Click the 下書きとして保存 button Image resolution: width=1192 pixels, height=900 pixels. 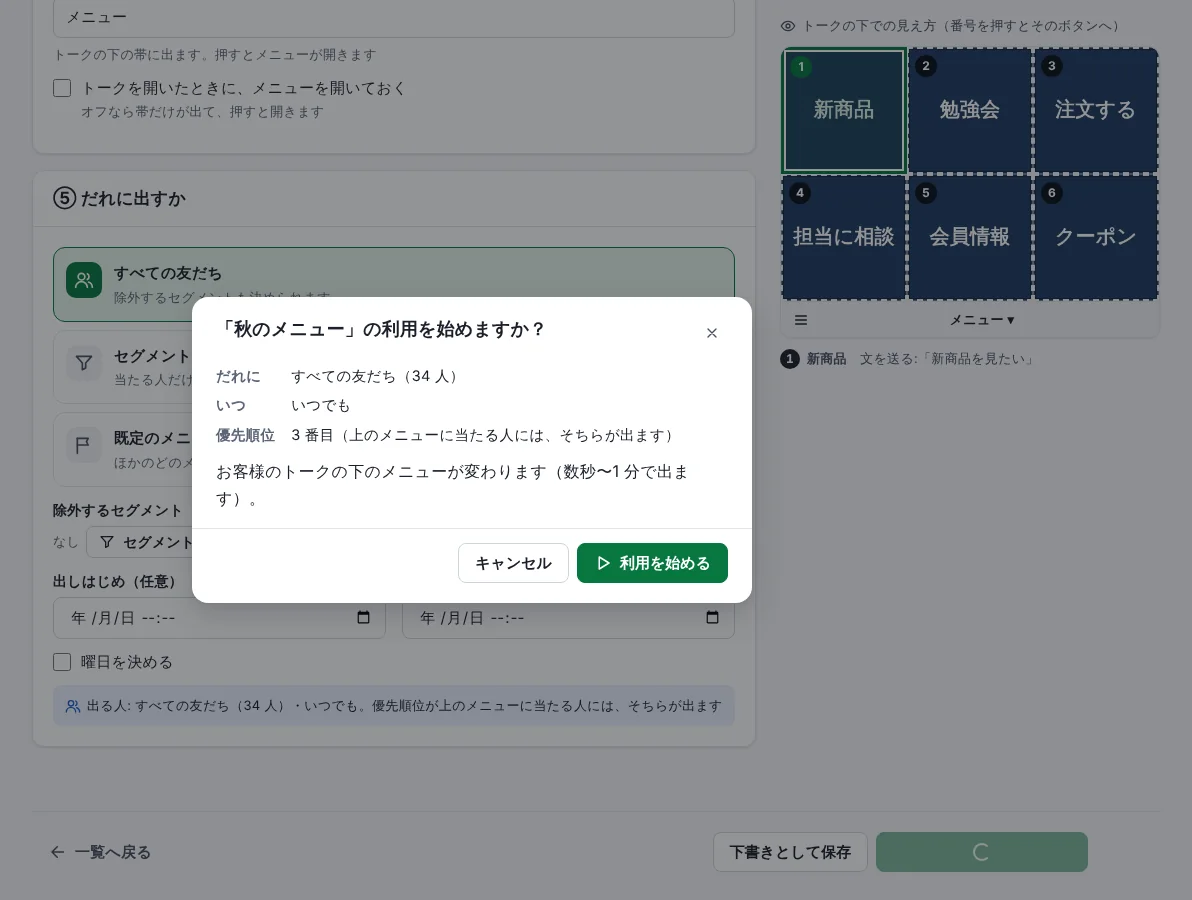[790, 852]
